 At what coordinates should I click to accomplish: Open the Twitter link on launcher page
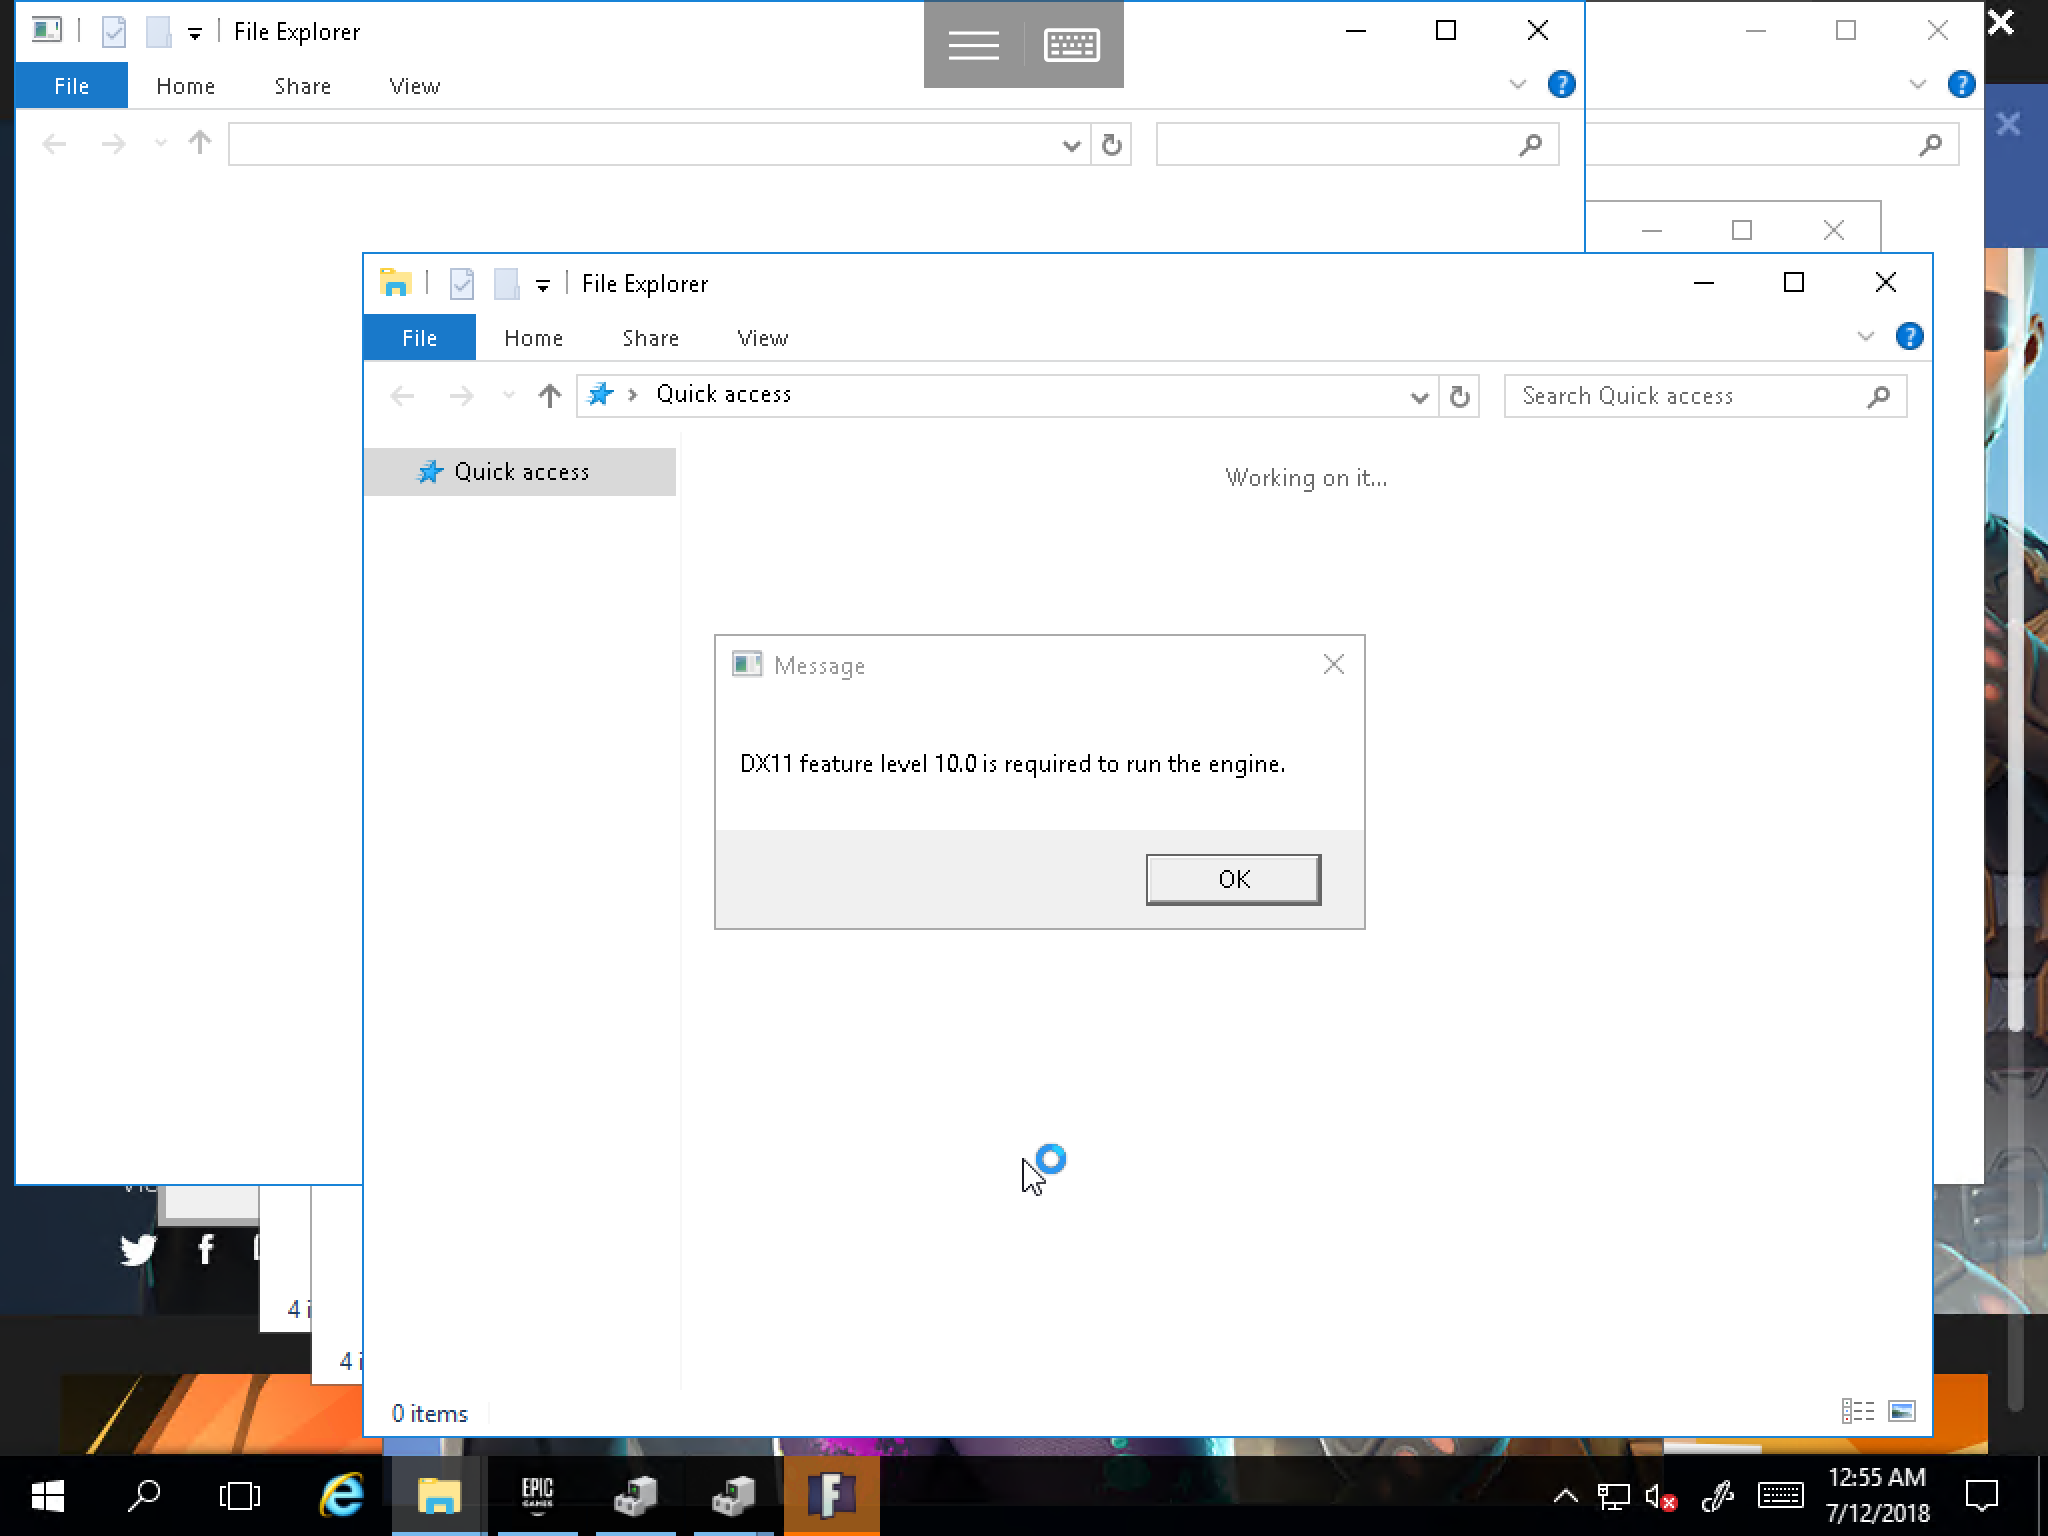(138, 1249)
